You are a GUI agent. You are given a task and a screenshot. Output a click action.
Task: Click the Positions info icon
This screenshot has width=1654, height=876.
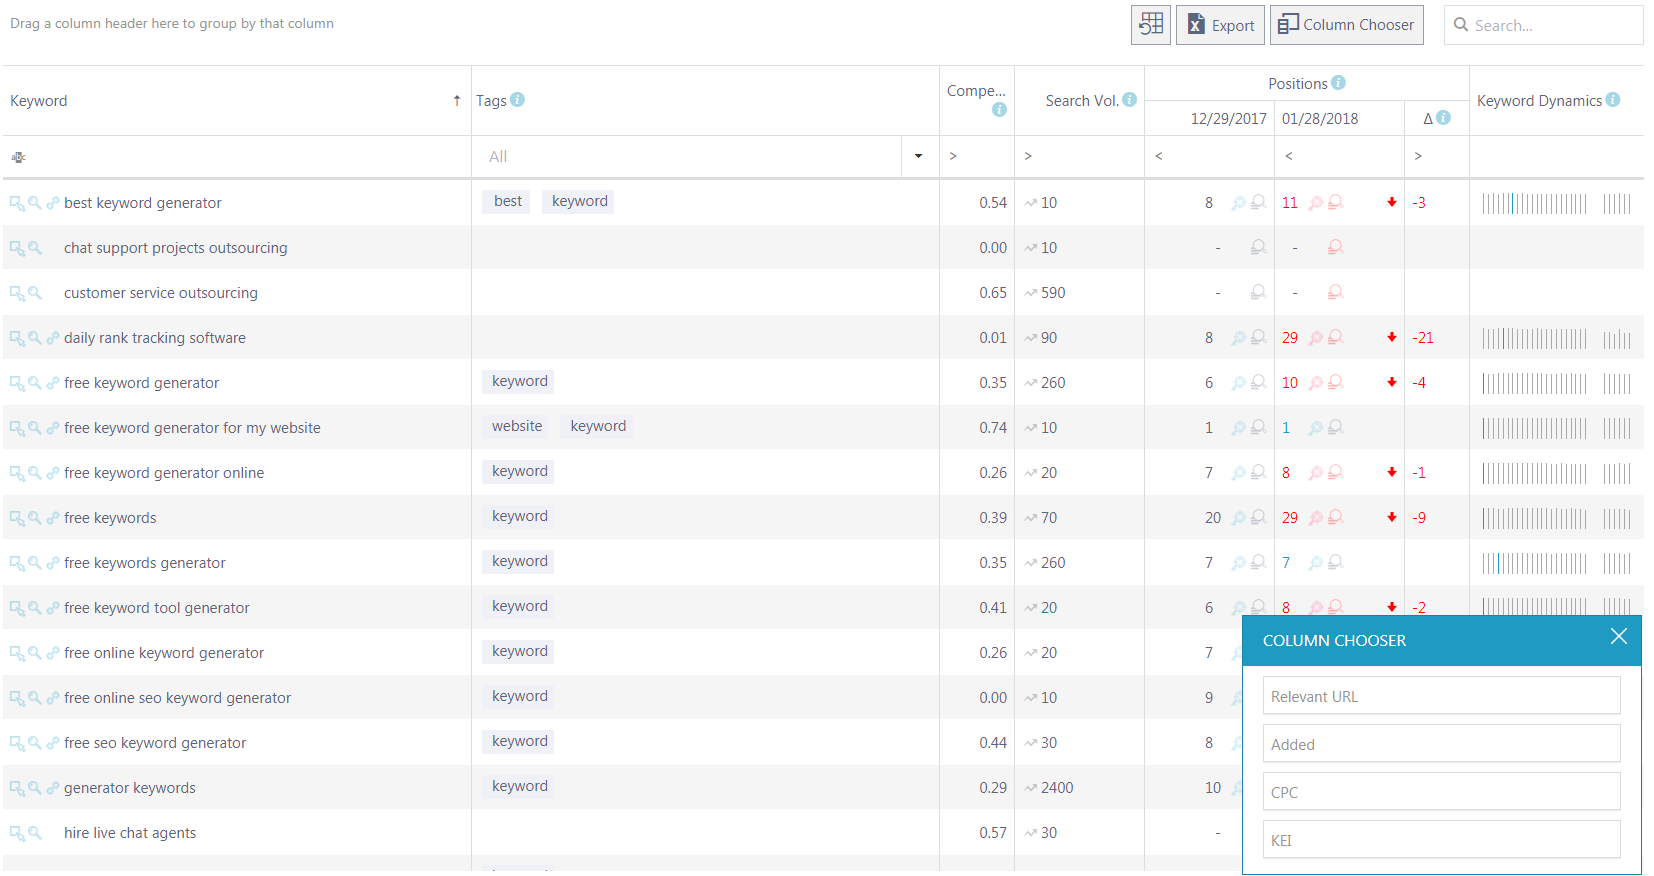(x=1338, y=82)
